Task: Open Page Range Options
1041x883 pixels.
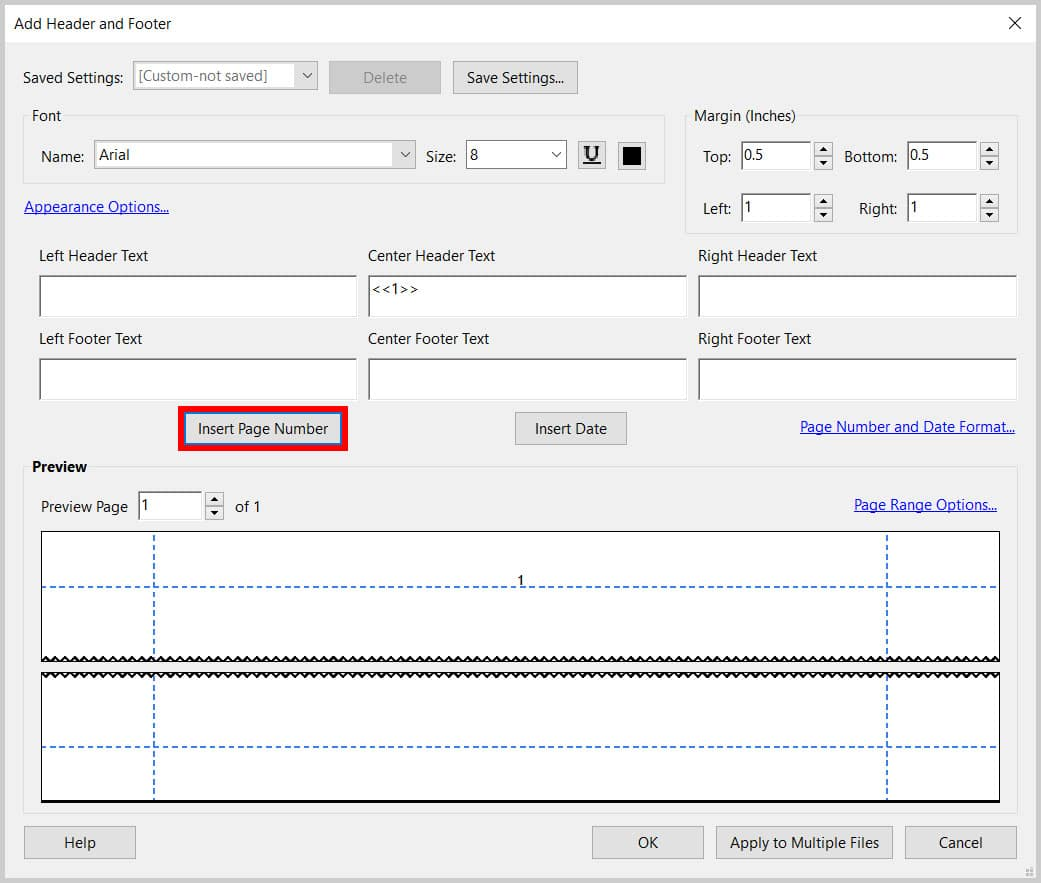Action: pos(924,504)
